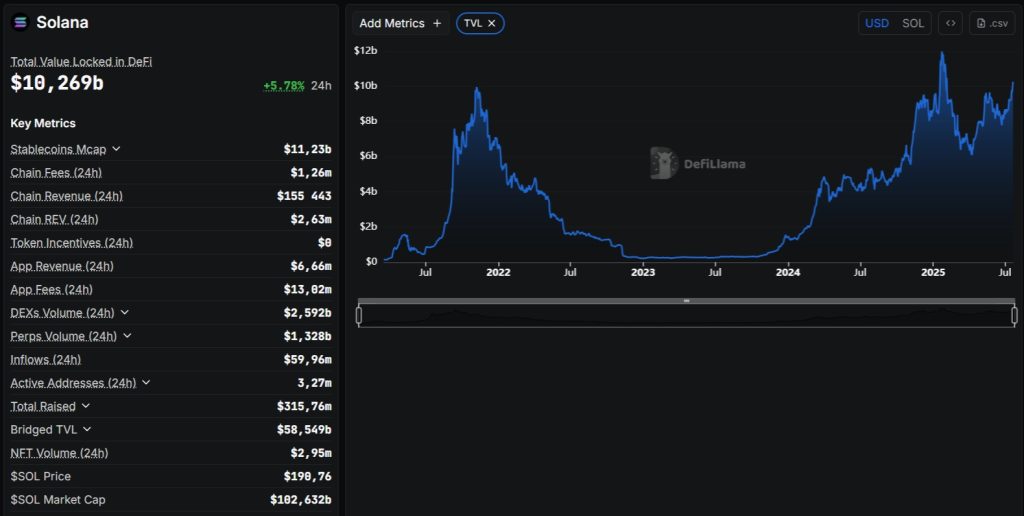The height and width of the screenshot is (516, 1024).
Task: Click the top grip of range slider
Action: coord(686,301)
